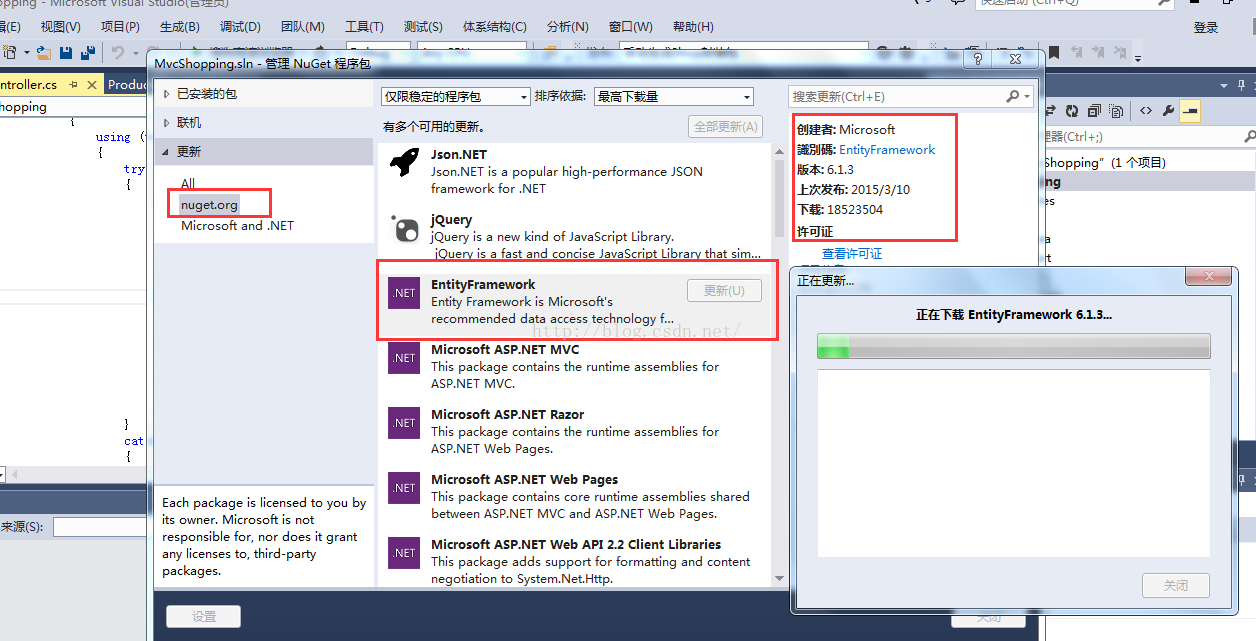
Task: Click the 关闭 button in update dialog
Action: point(1176,586)
